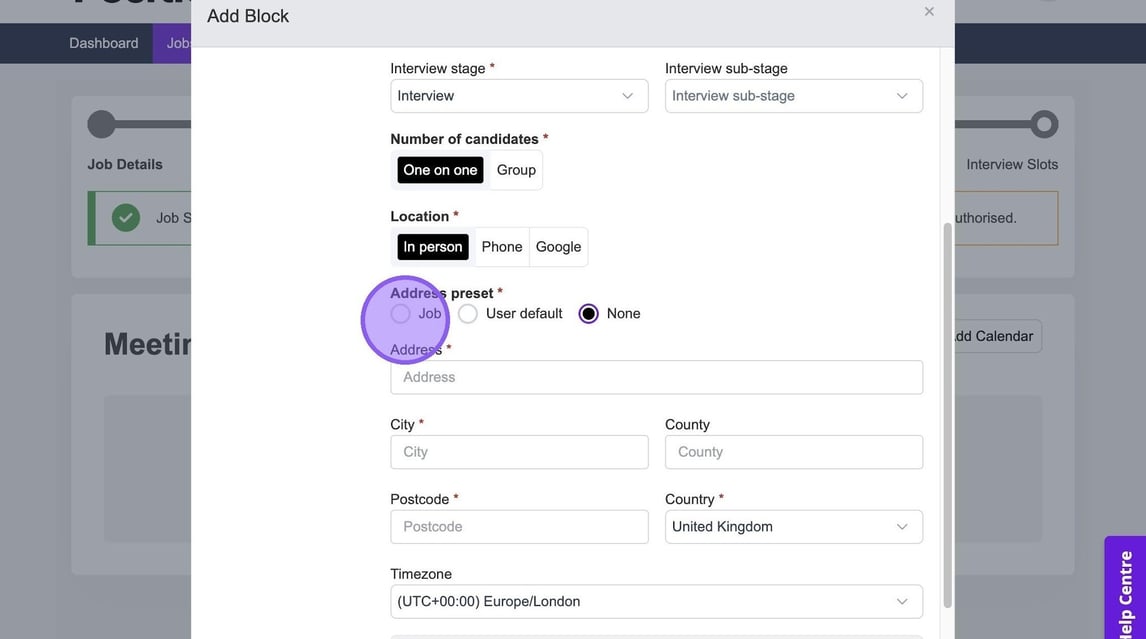The width and height of the screenshot is (1146, 639).
Task: Click the Interview Slots progress step circle
Action: (1044, 124)
